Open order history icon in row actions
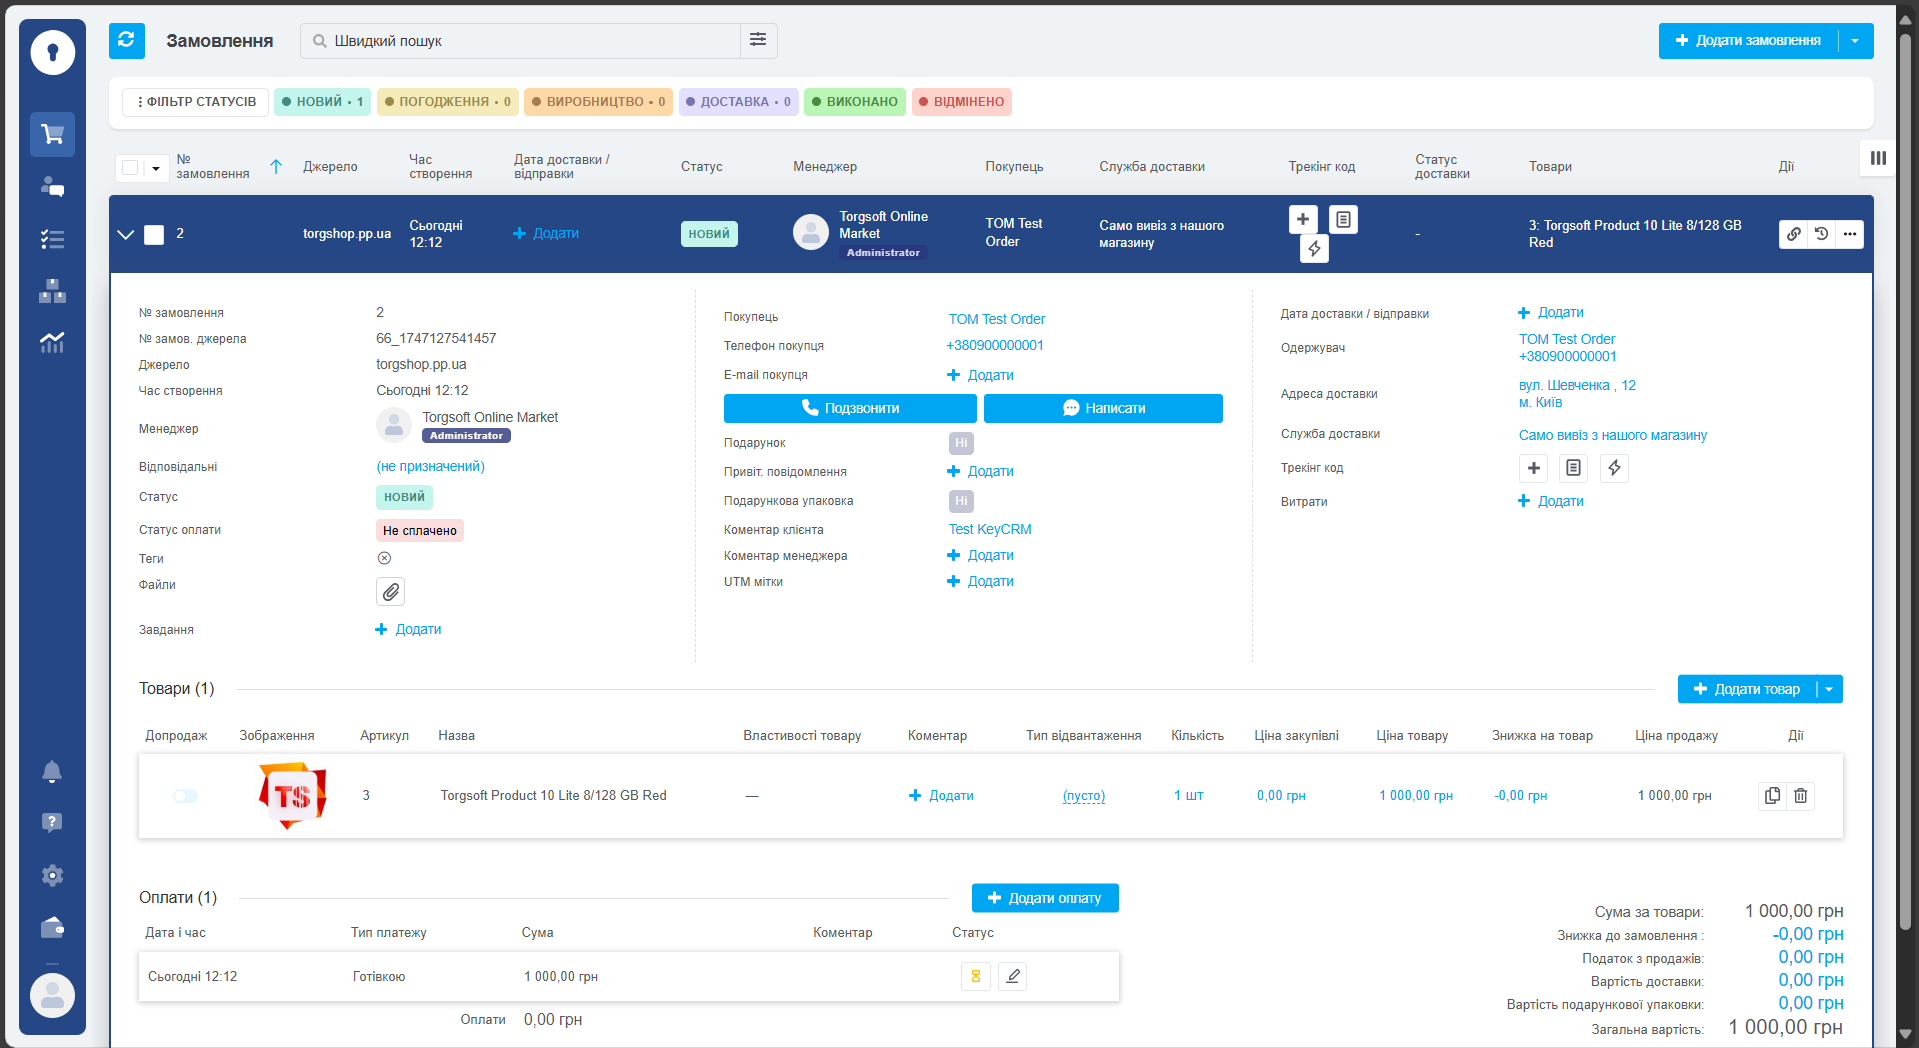Viewport: 1919px width, 1048px height. click(x=1822, y=234)
